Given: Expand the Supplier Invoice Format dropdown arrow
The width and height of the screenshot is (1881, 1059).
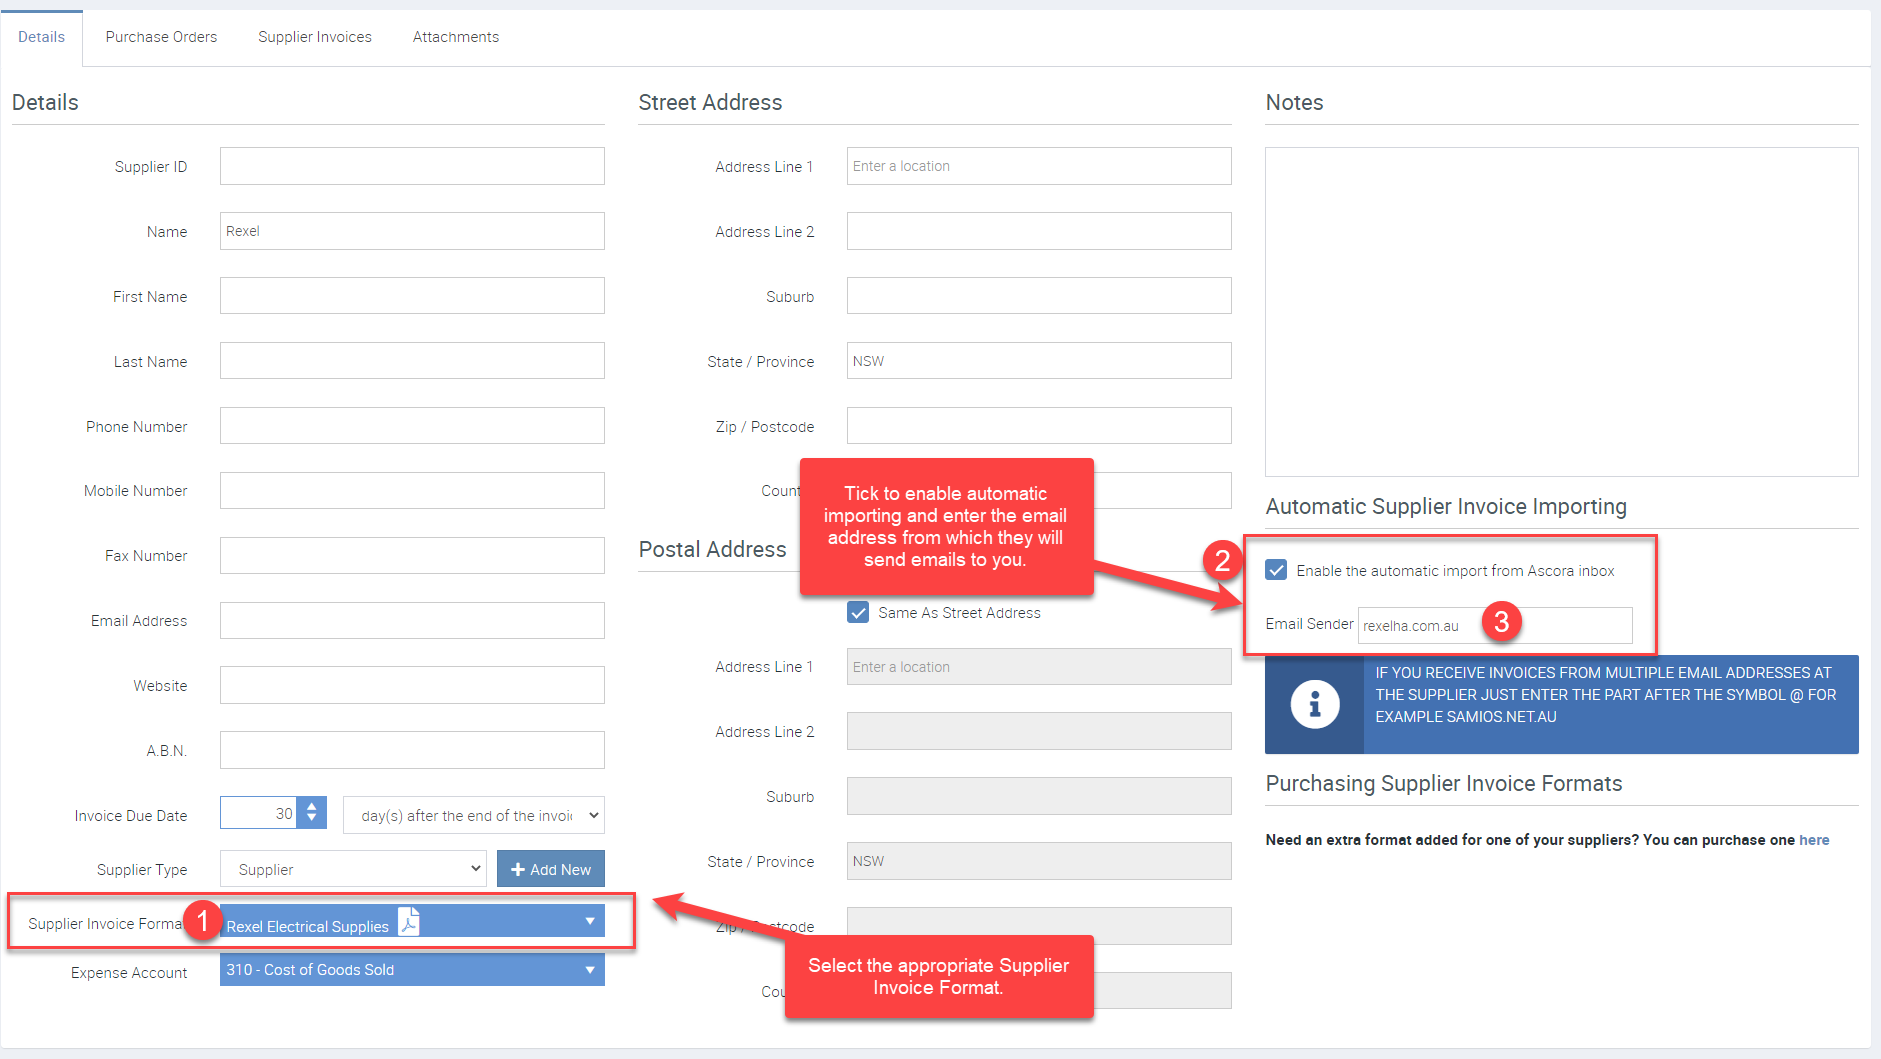Looking at the screenshot, I should [x=590, y=921].
